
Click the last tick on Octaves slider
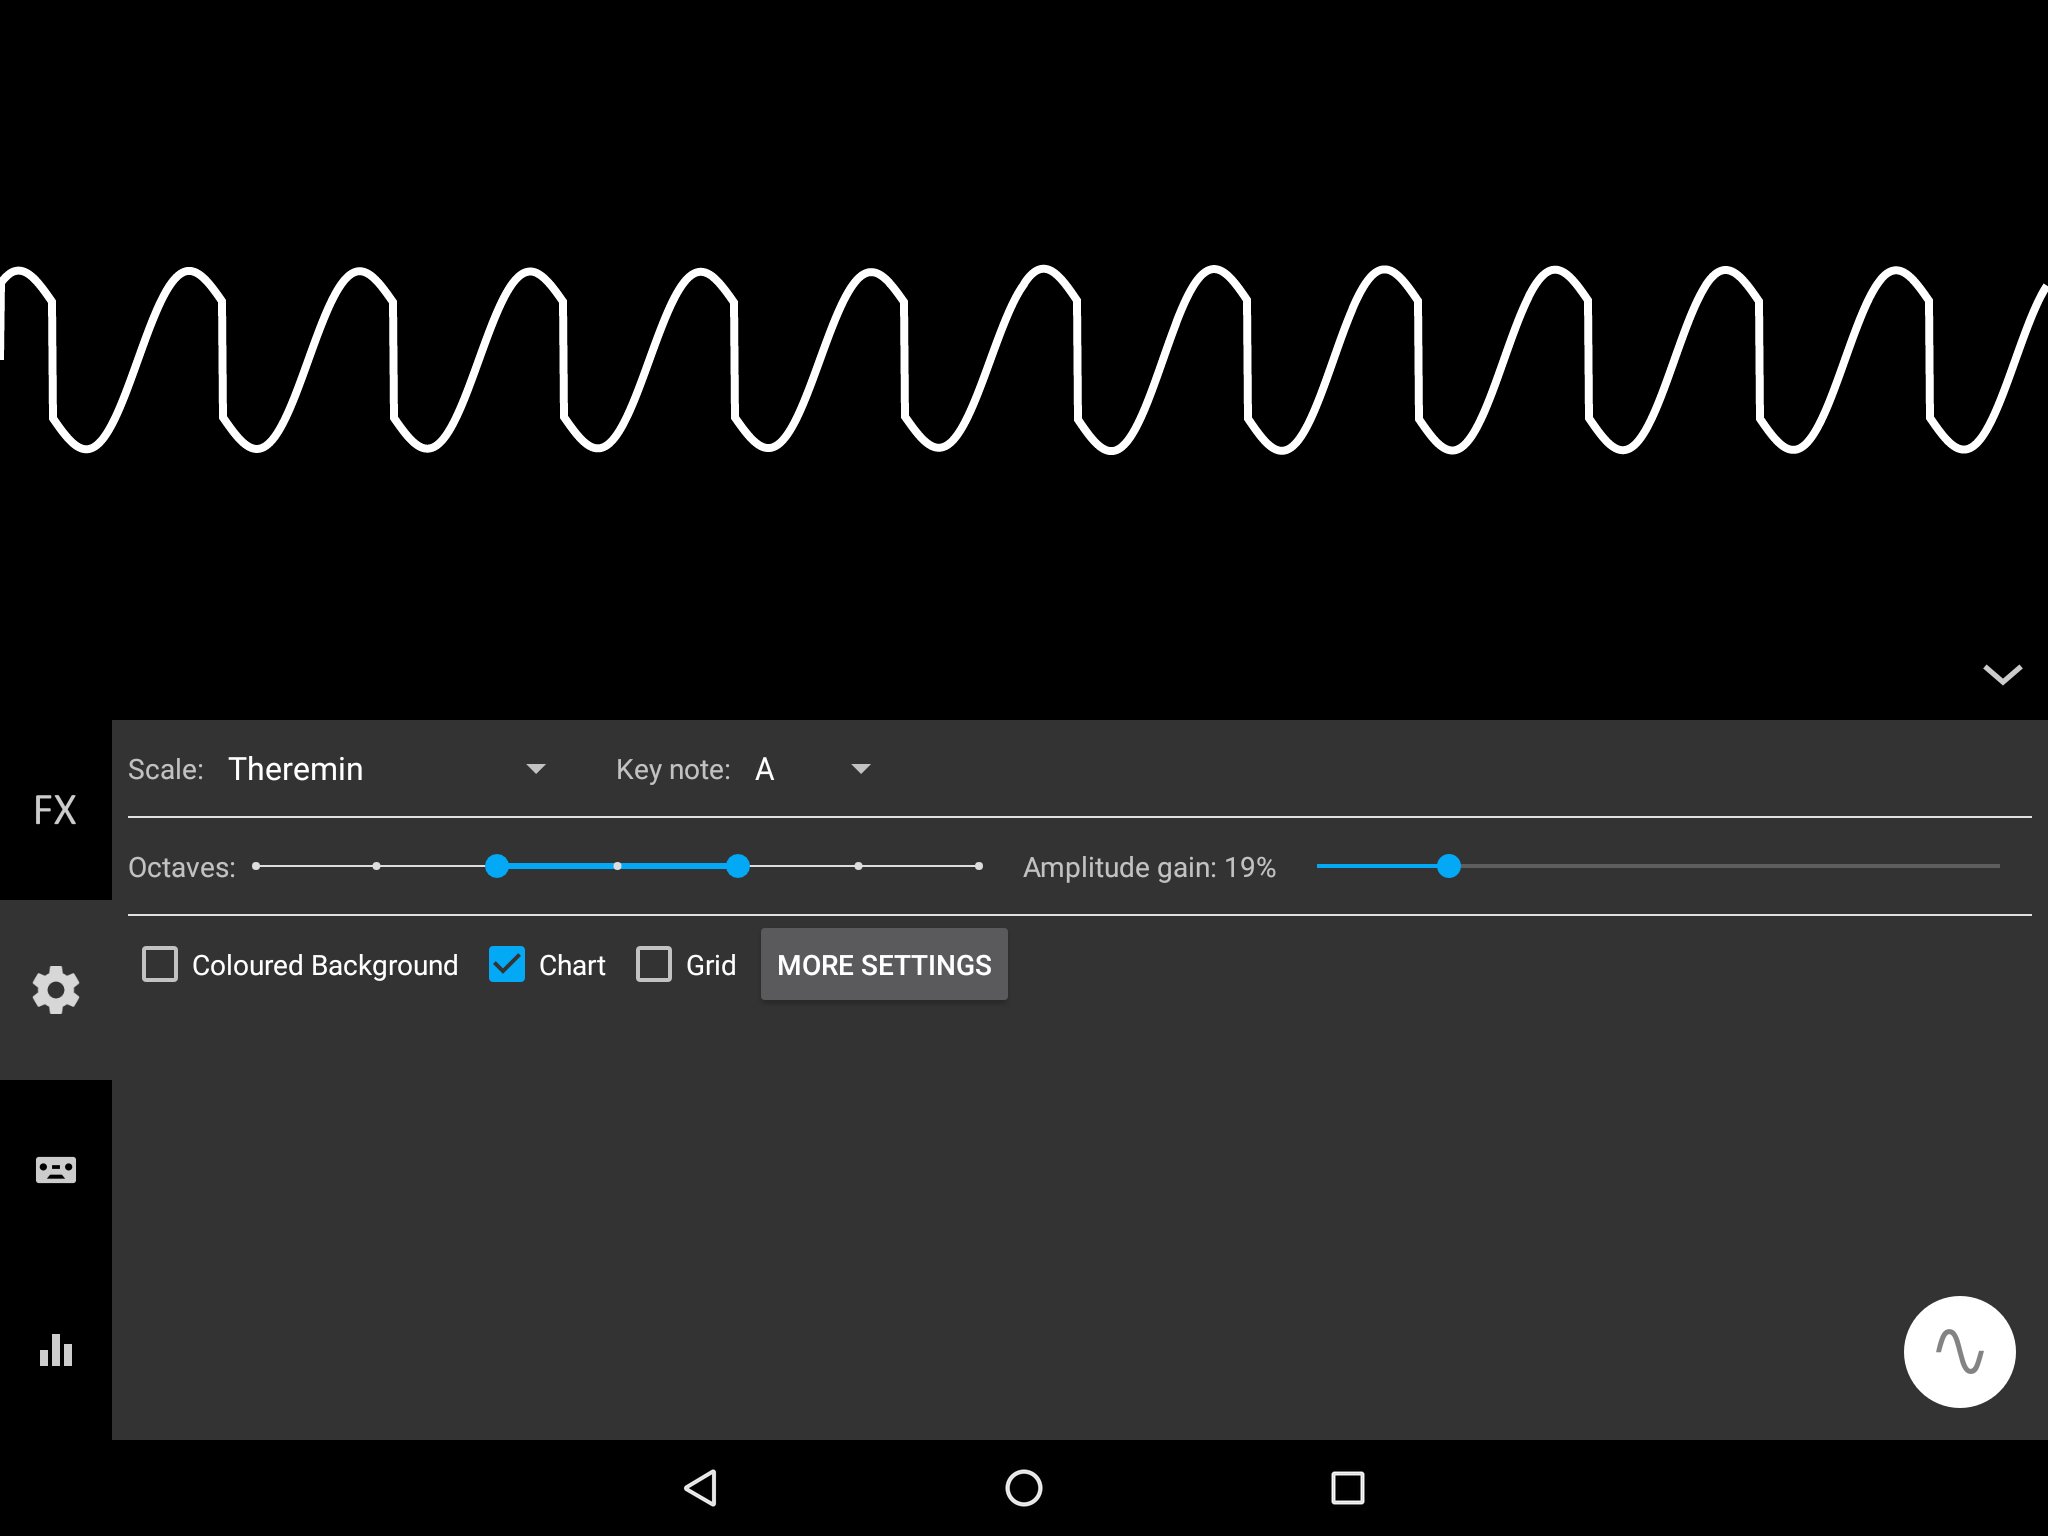point(978,866)
